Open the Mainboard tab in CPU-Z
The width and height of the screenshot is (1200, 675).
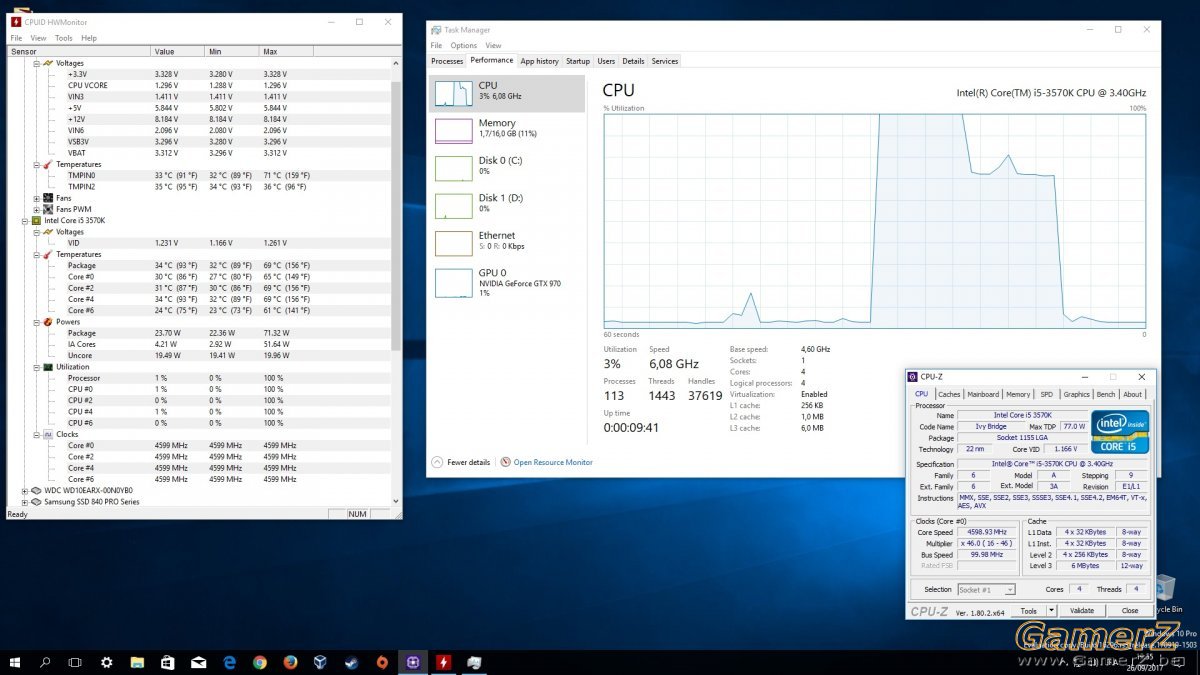pos(983,394)
